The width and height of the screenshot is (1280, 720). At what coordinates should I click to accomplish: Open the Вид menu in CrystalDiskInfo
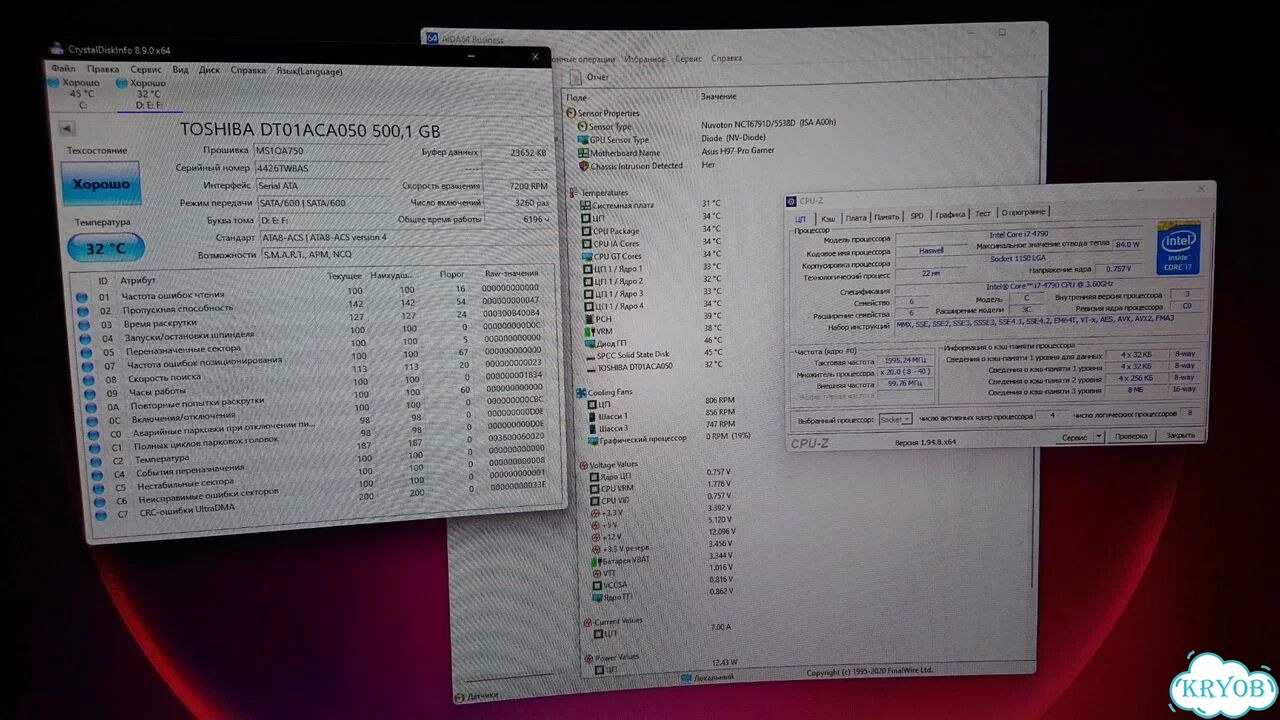coord(180,70)
